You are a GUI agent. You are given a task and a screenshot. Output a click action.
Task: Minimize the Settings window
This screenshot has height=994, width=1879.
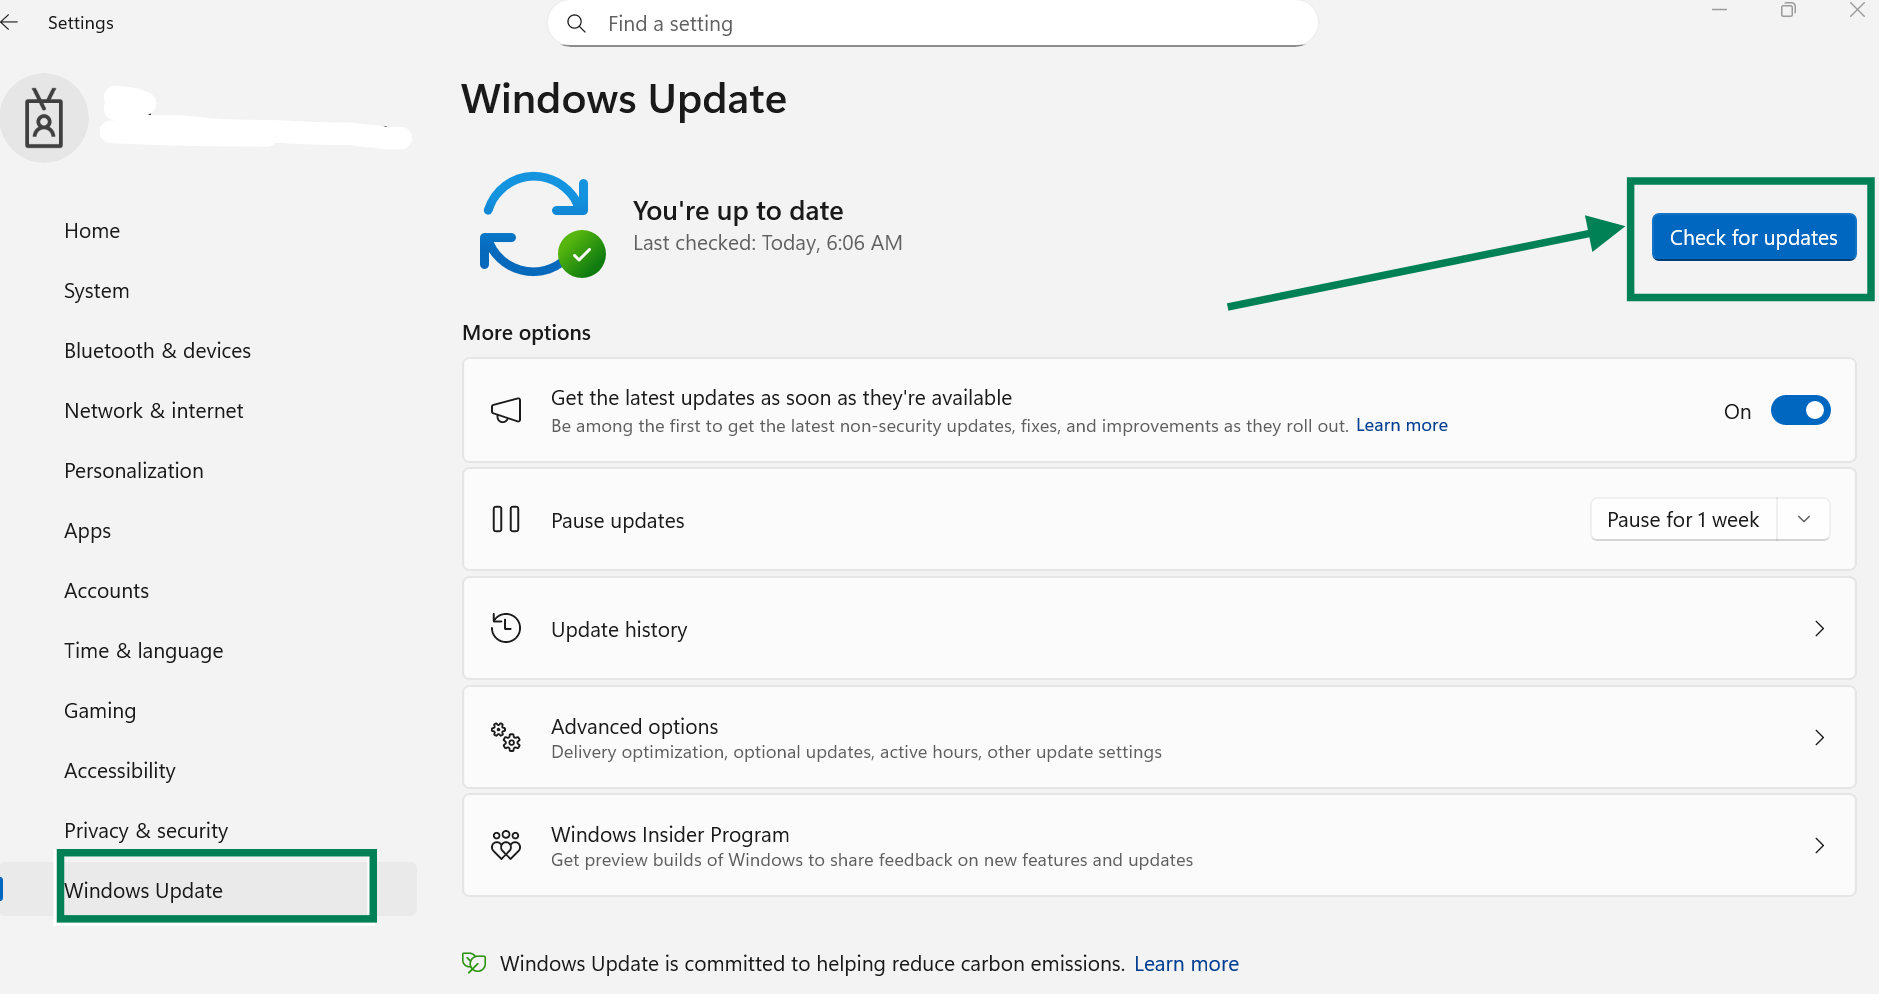pyautogui.click(x=1720, y=10)
